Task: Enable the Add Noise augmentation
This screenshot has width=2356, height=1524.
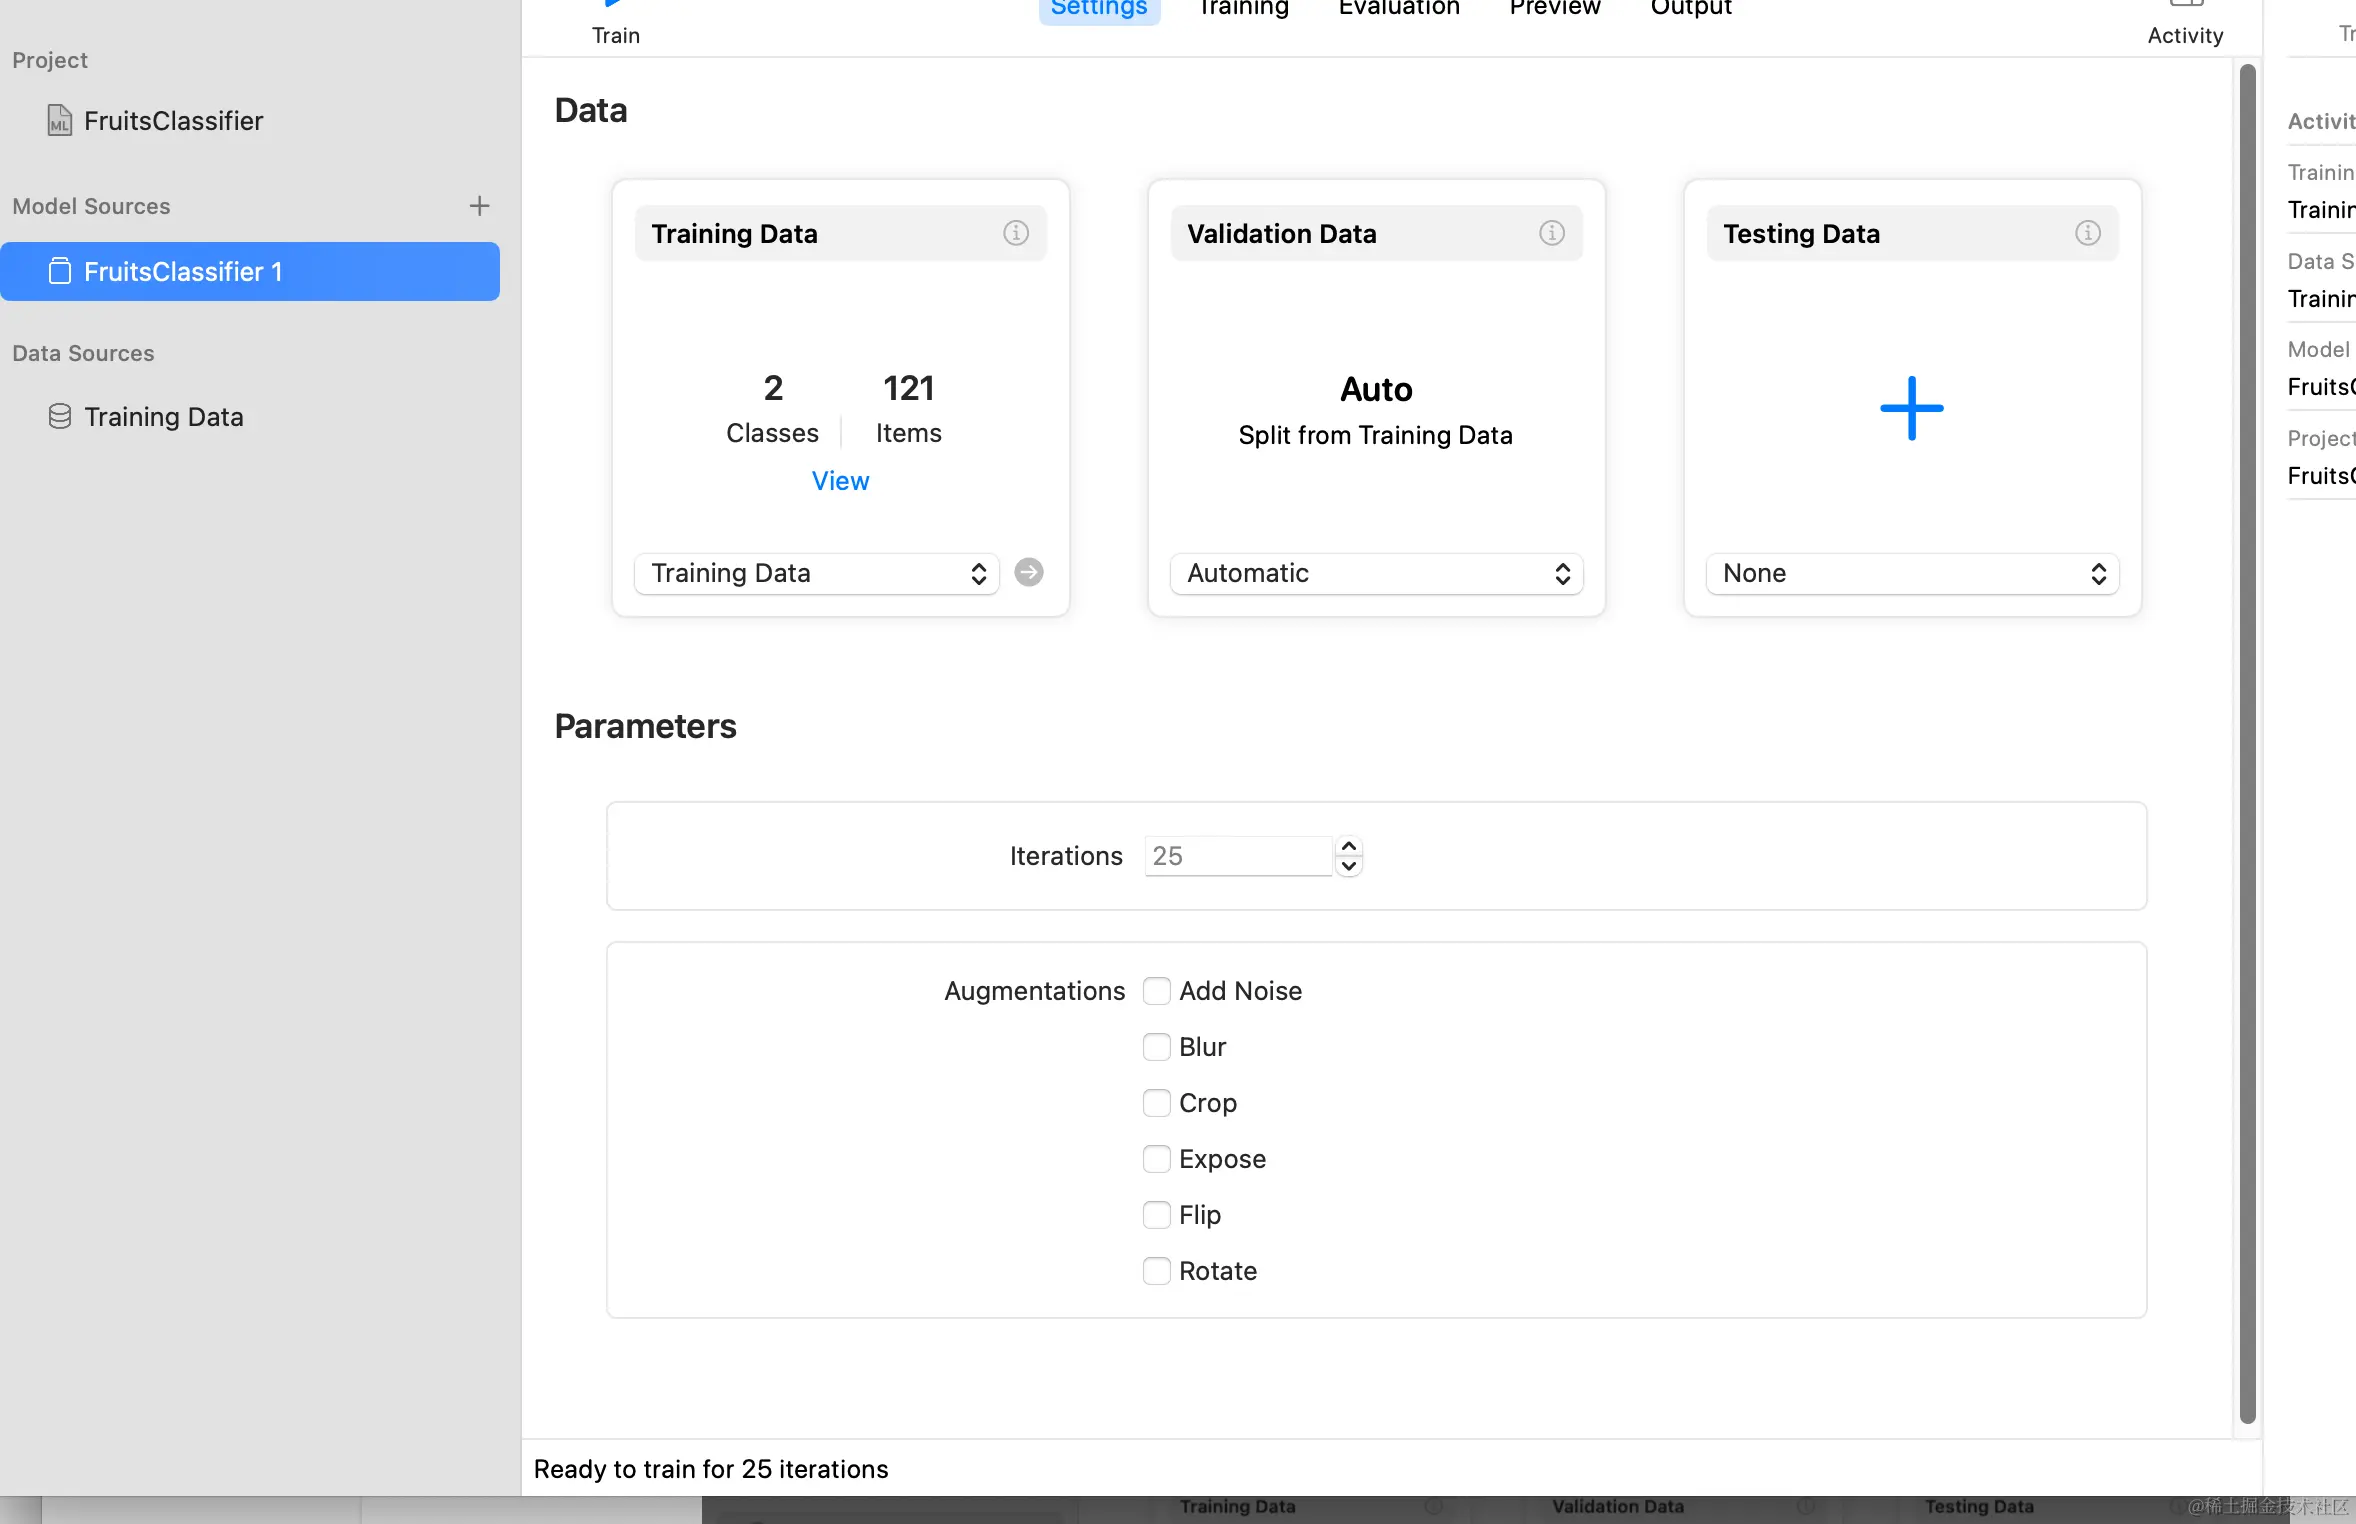Action: 1156,991
